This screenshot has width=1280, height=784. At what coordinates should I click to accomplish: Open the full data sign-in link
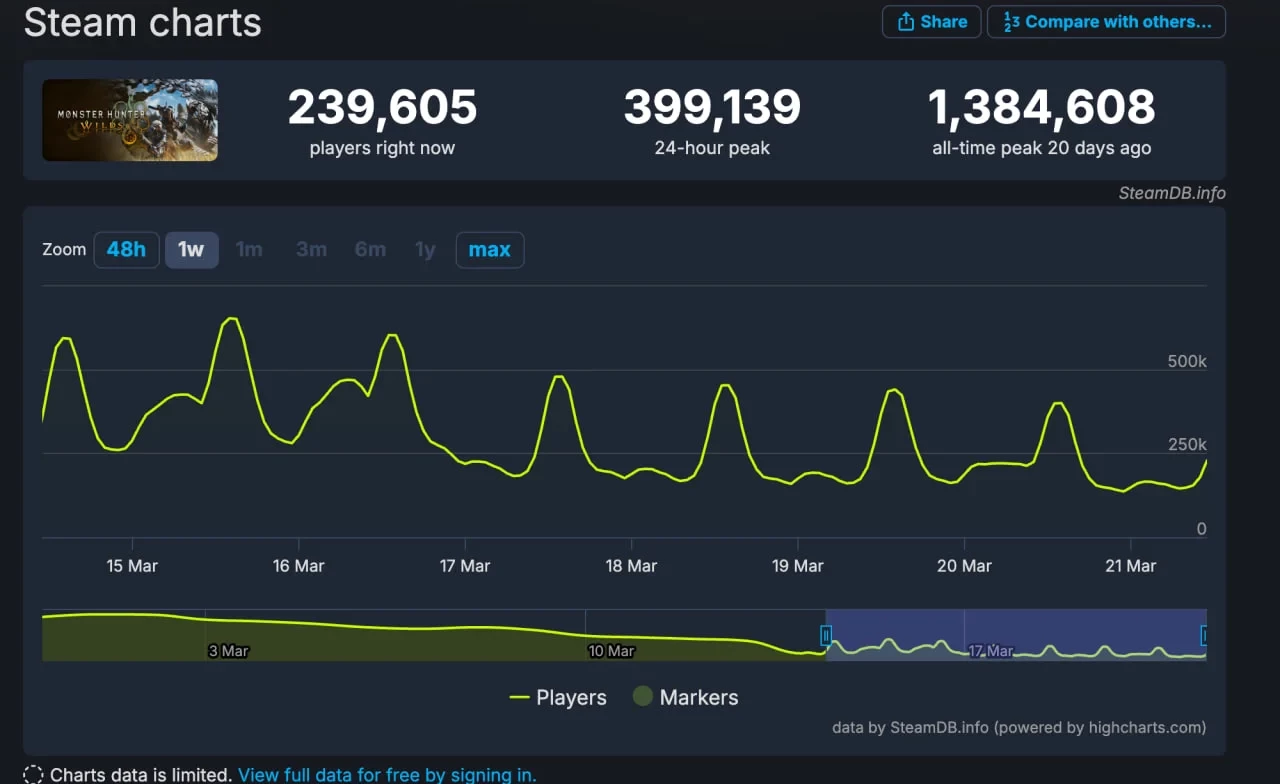[x=387, y=774]
